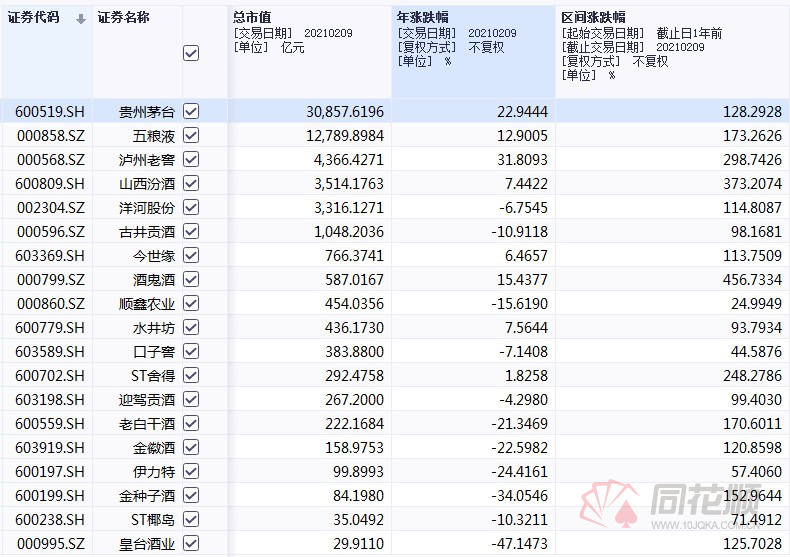Select the 泸州老窖 name cell

(x=147, y=160)
